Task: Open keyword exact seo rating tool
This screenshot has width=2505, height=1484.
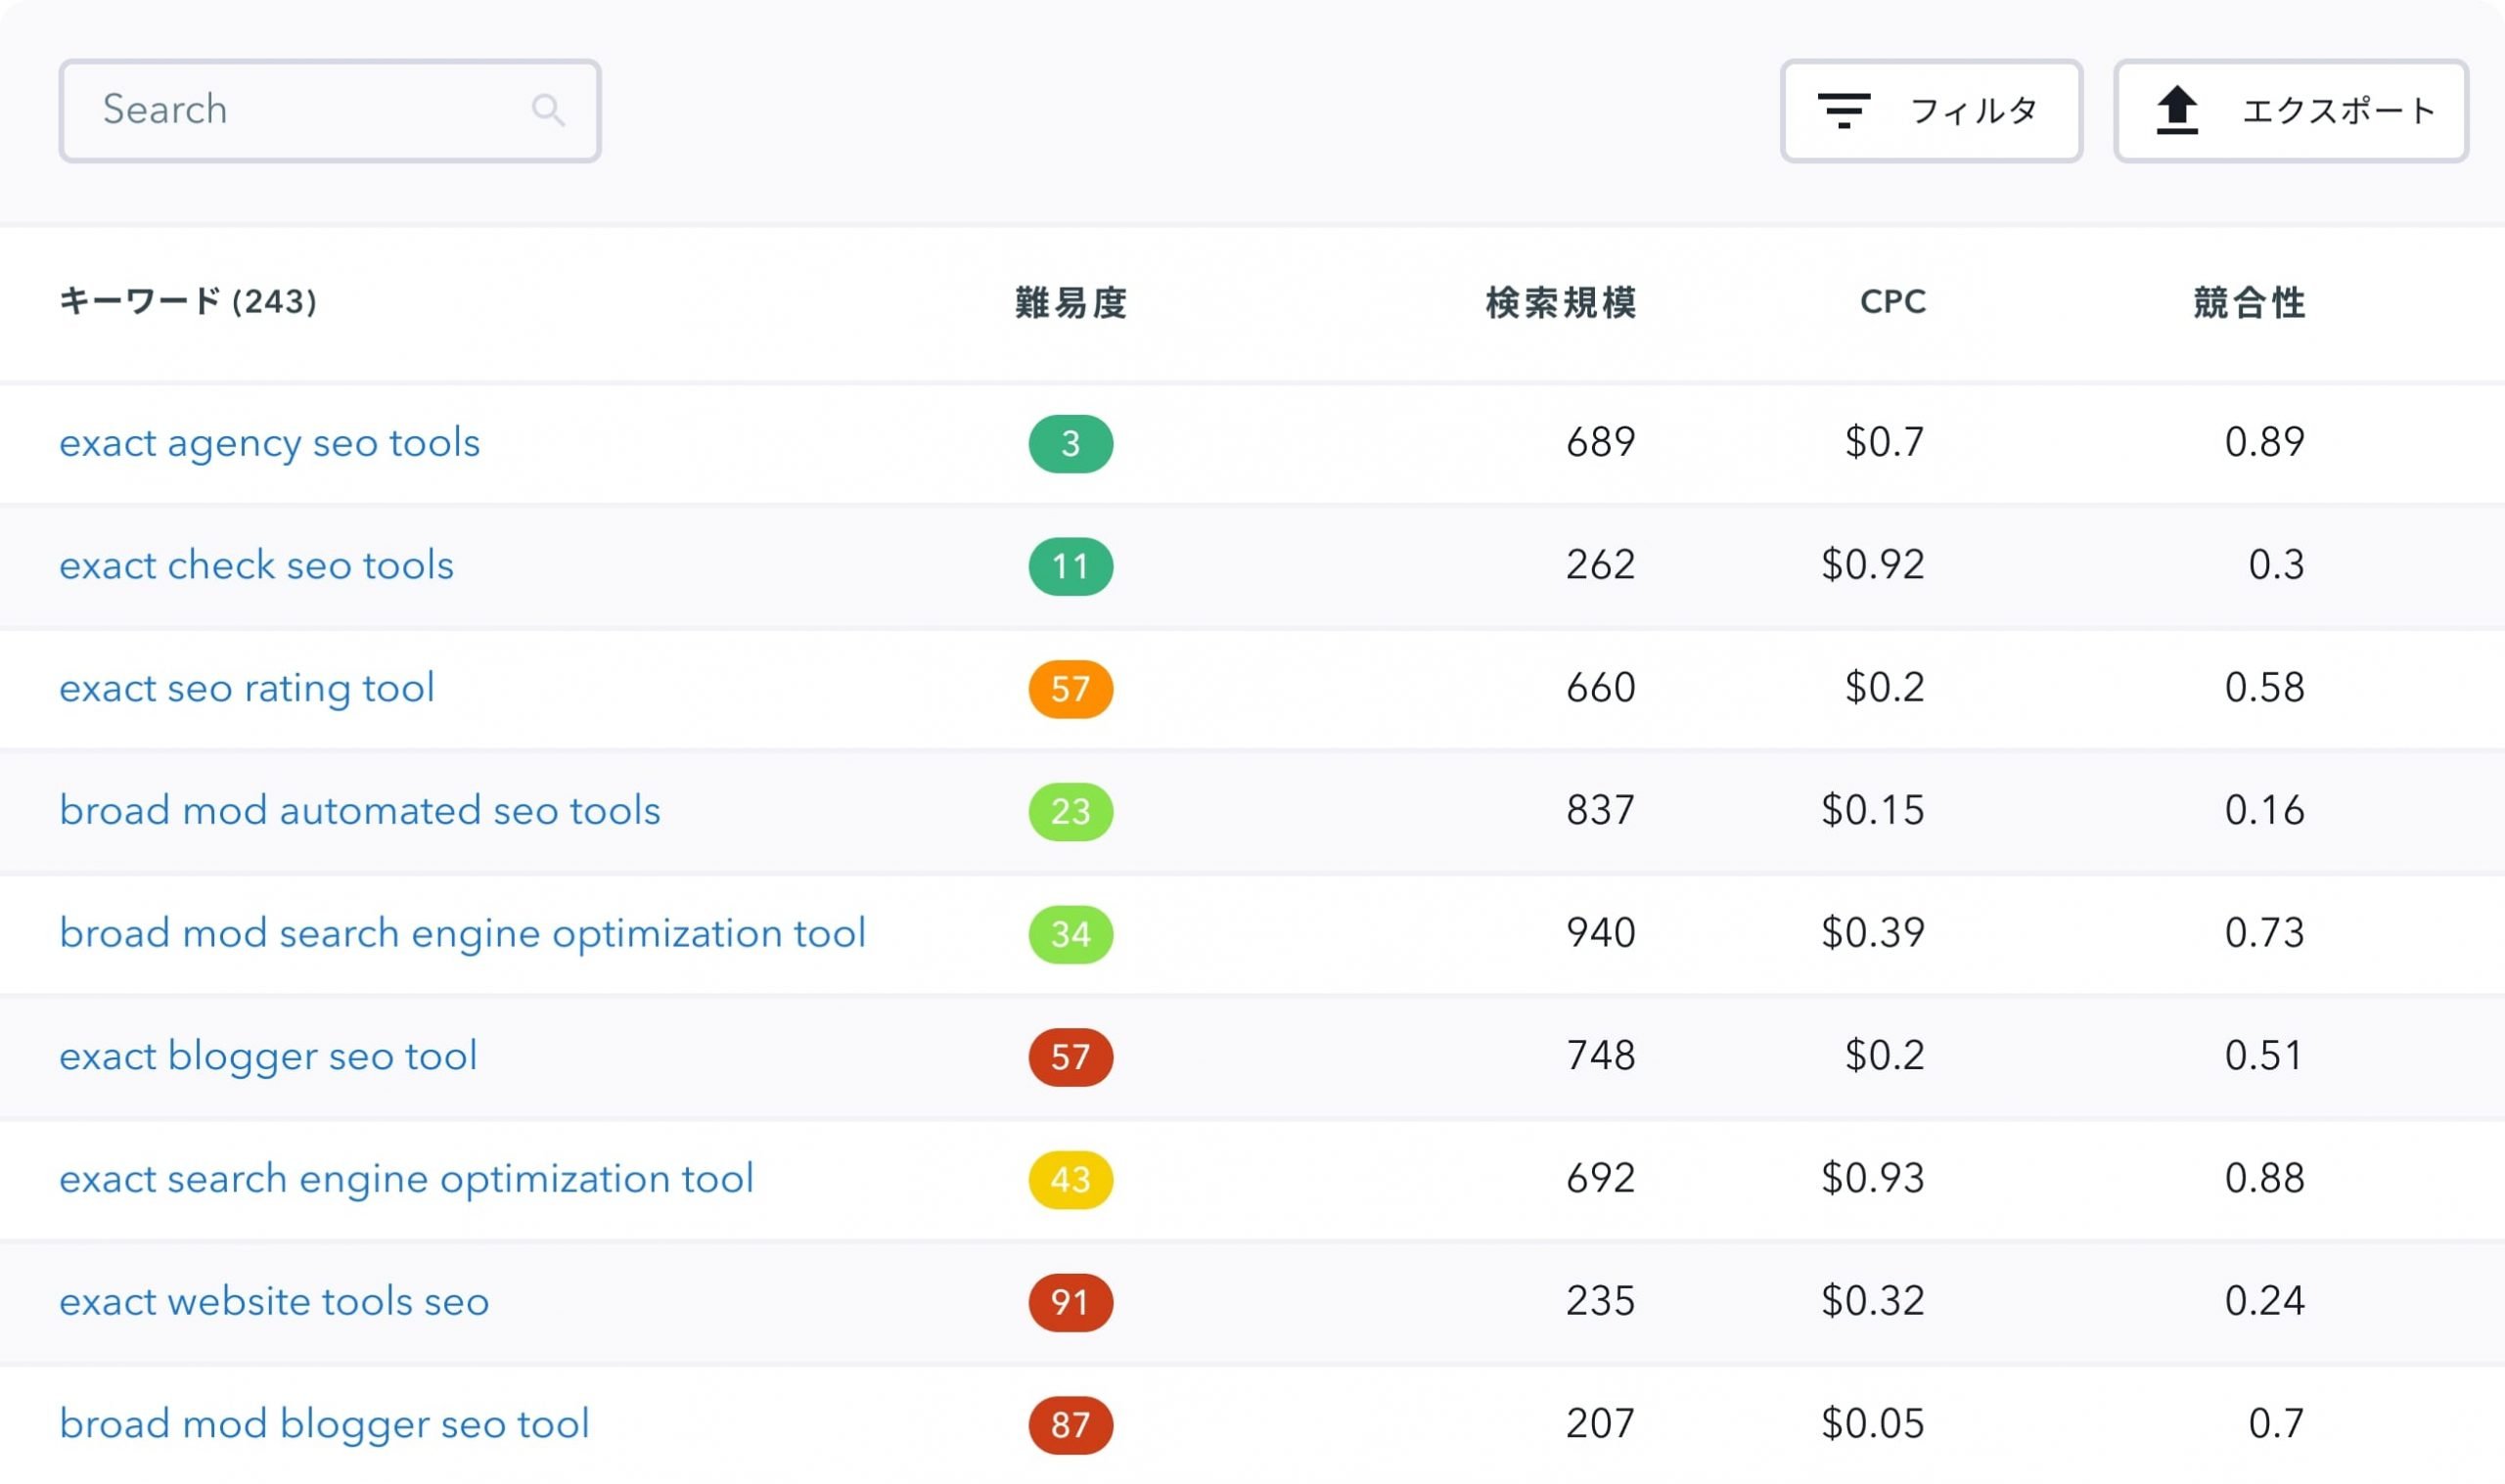Action: (x=247, y=689)
